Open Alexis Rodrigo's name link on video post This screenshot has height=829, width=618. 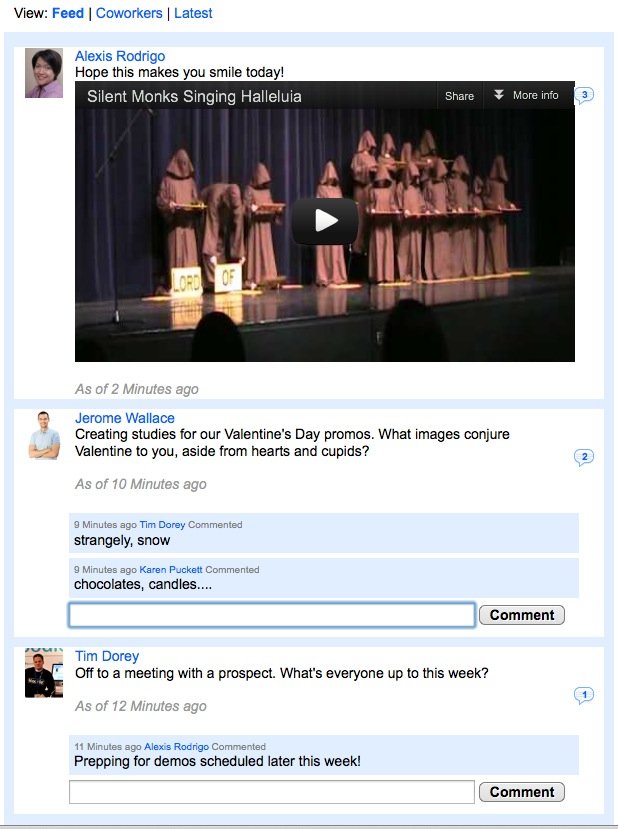[120, 56]
